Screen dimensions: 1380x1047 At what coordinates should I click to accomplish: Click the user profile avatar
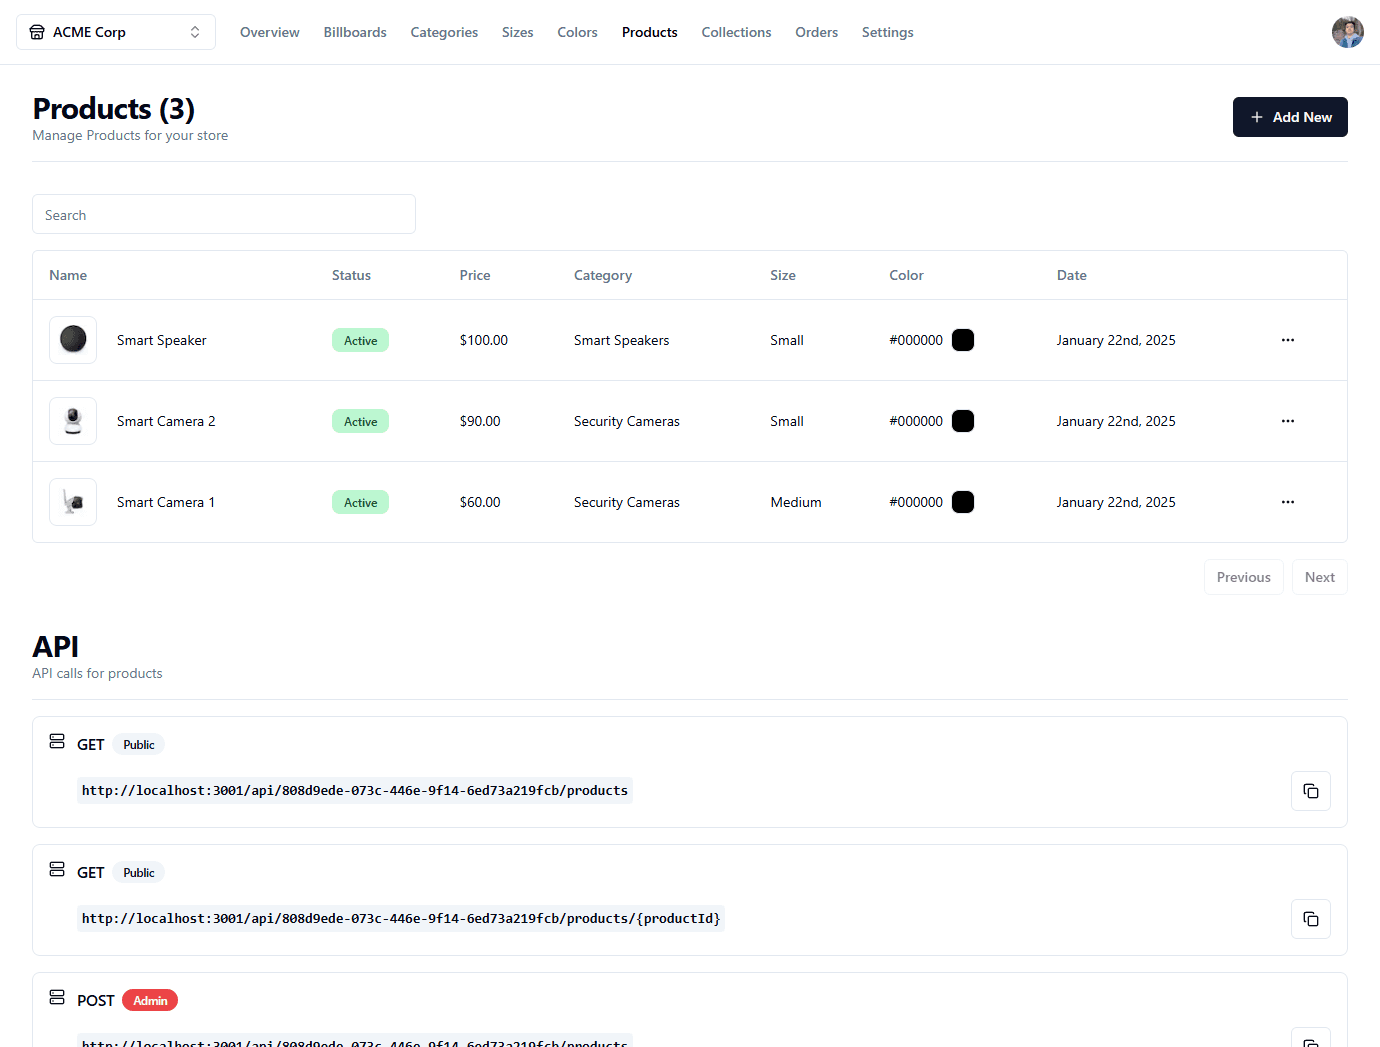click(x=1347, y=31)
